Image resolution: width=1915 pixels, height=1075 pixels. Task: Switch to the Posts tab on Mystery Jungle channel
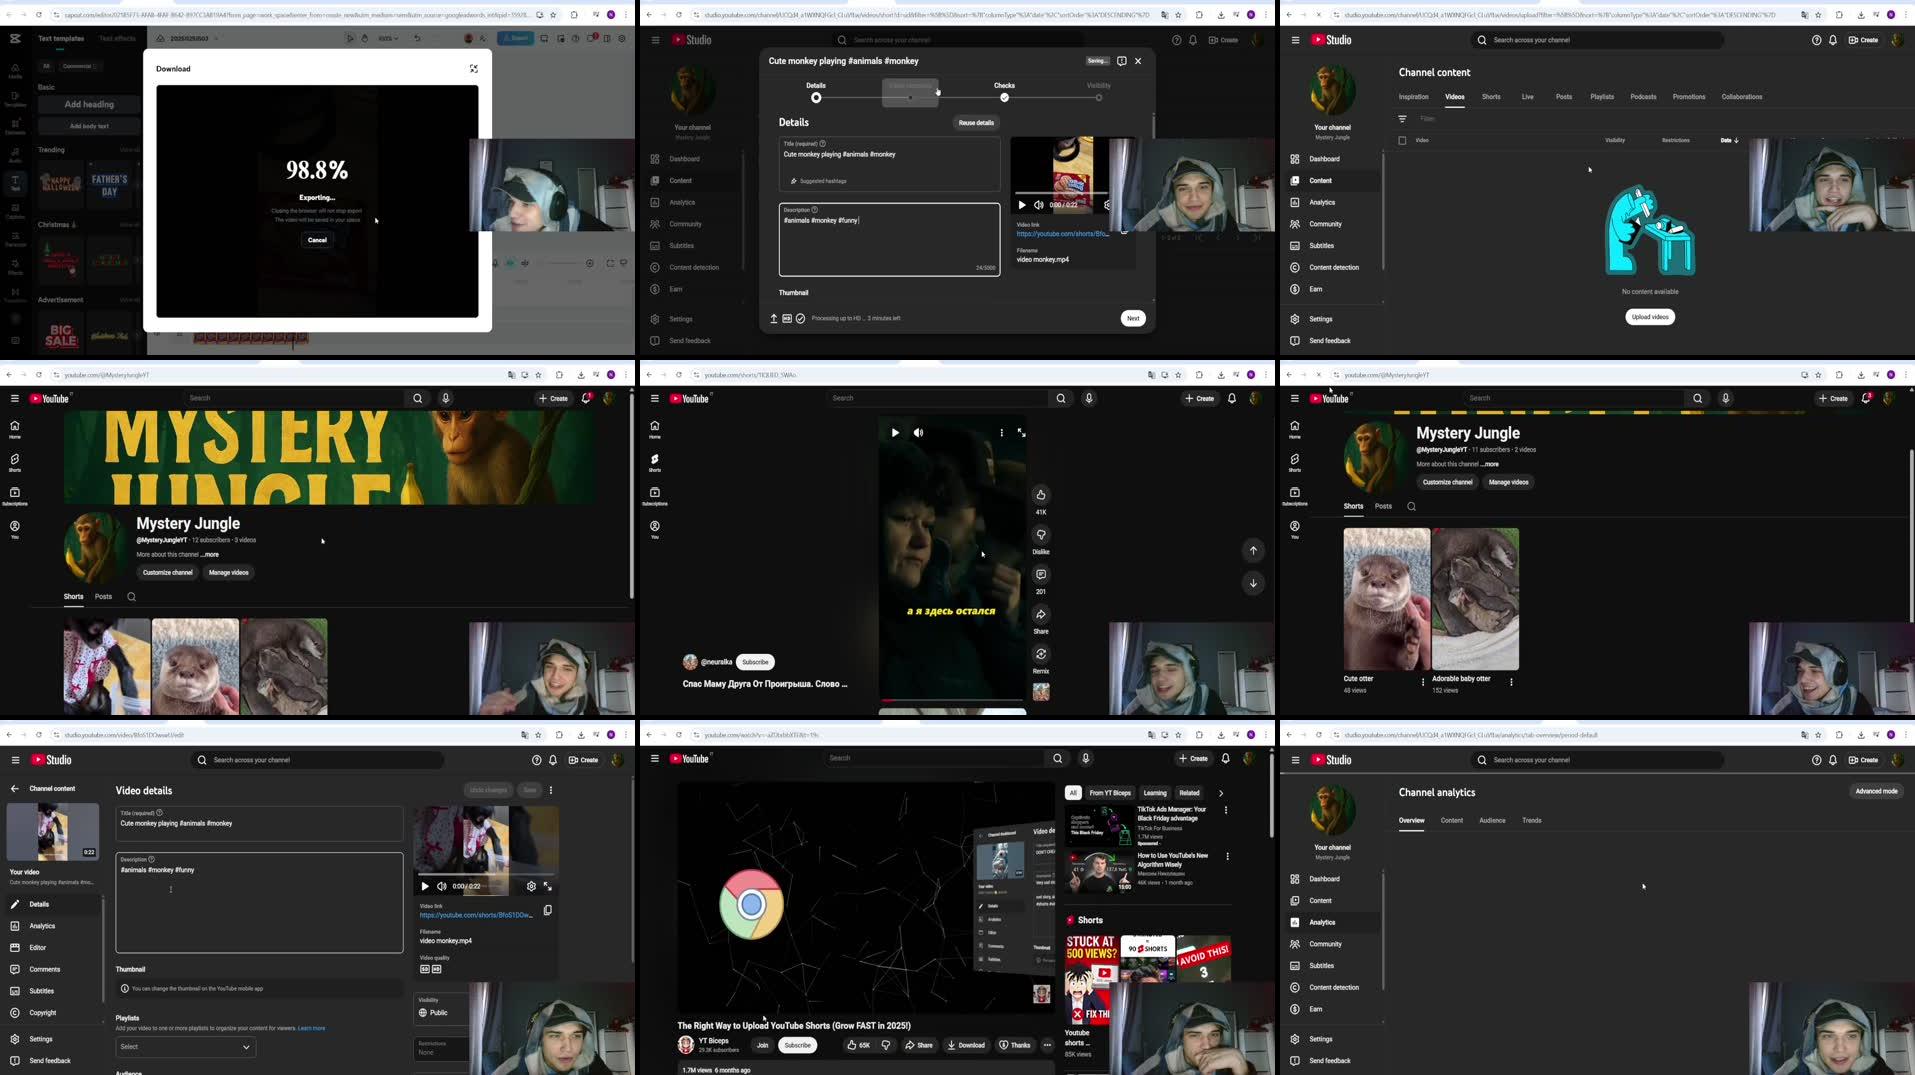[103, 596]
